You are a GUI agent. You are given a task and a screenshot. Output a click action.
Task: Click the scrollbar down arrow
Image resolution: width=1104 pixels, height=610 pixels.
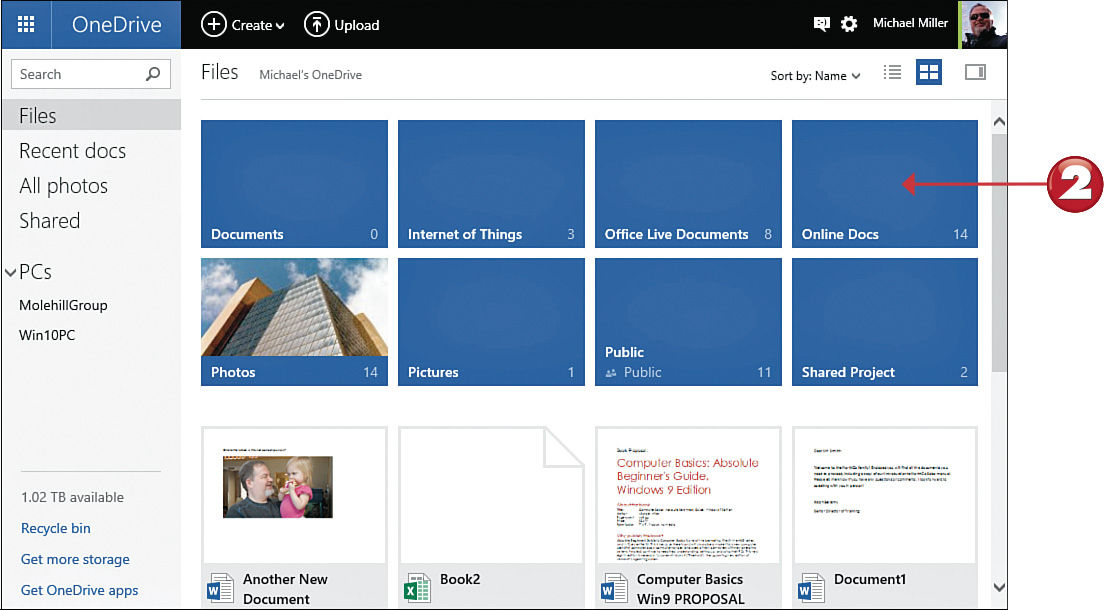(x=999, y=587)
